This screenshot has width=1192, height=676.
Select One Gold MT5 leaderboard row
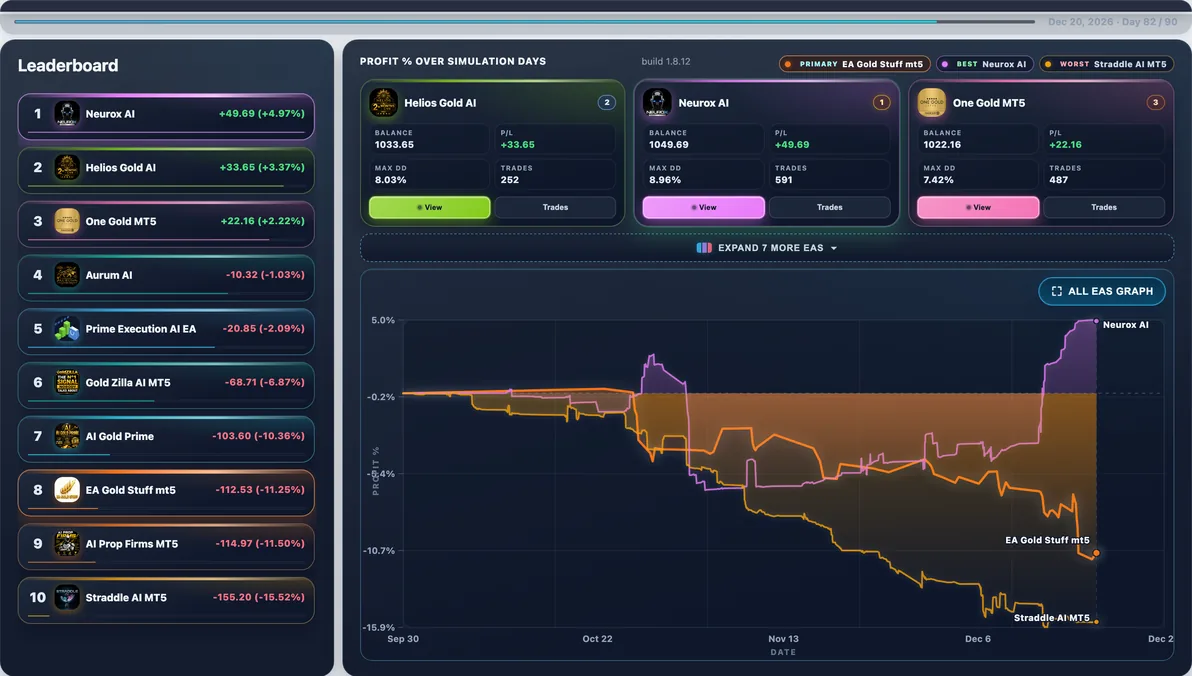166,224
